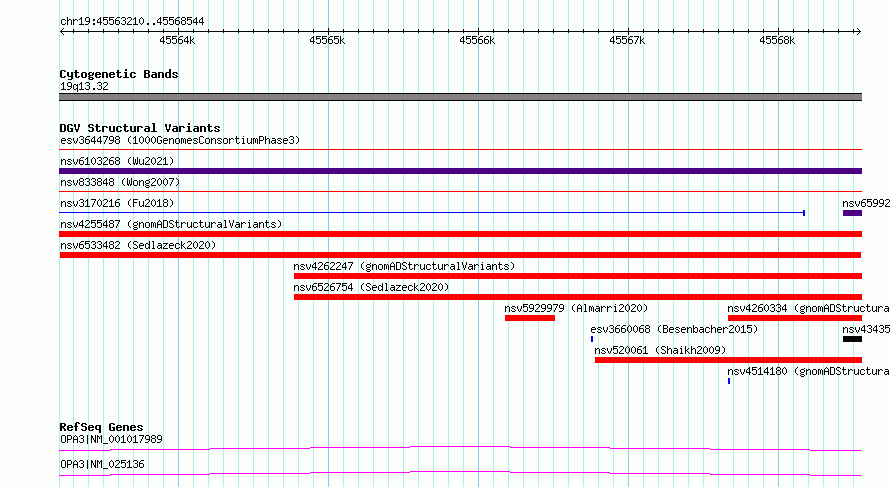Open gene OPA3|NM_025136 label

pos(102,464)
